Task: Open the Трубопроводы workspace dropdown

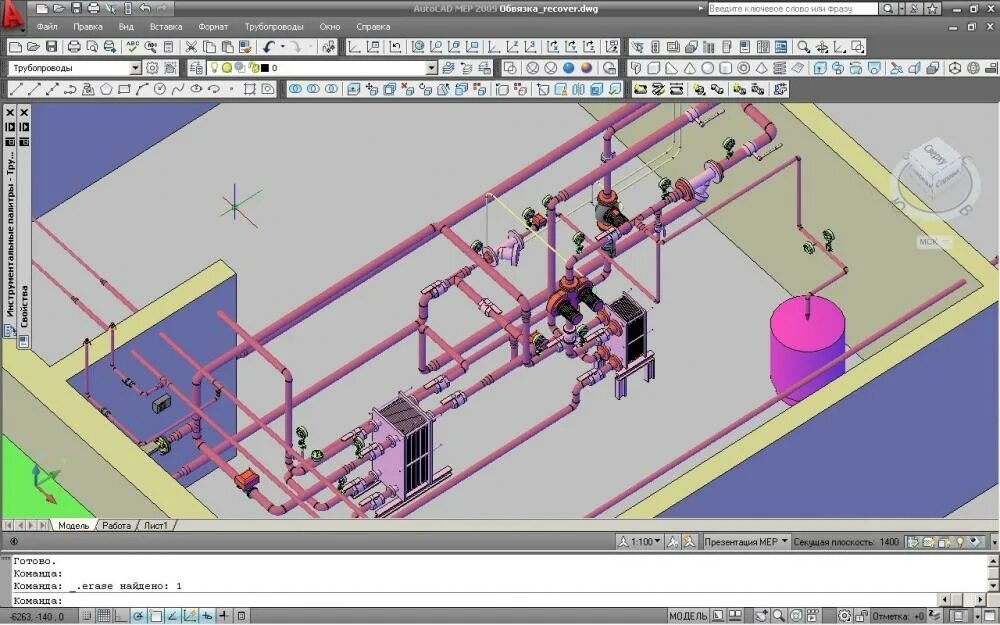Action: tap(135, 68)
